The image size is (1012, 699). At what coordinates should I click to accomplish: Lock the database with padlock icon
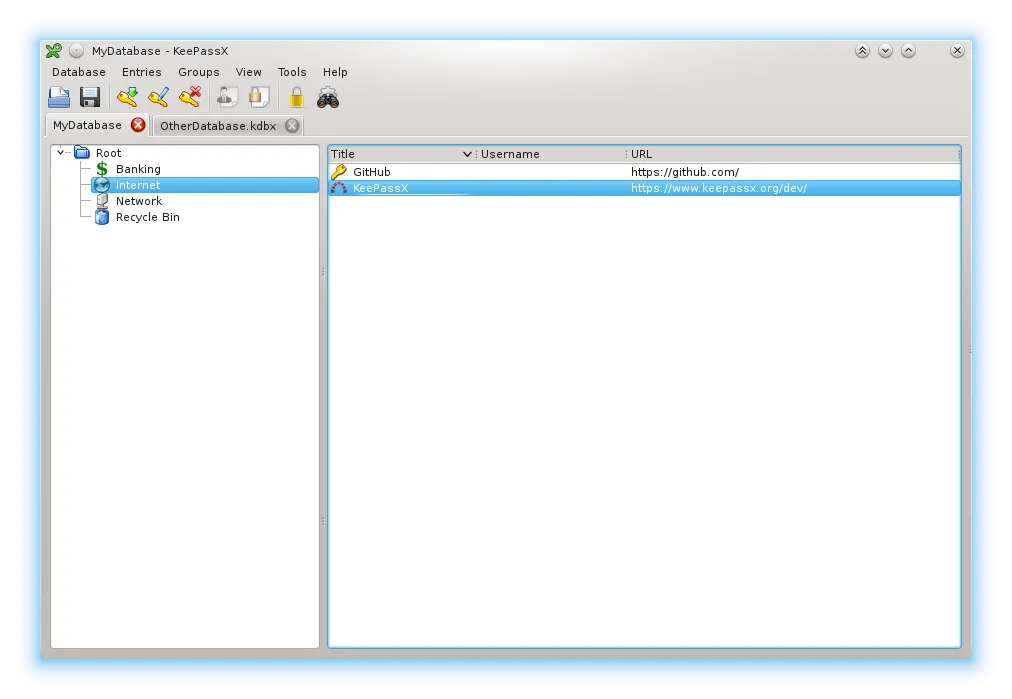[x=296, y=97]
